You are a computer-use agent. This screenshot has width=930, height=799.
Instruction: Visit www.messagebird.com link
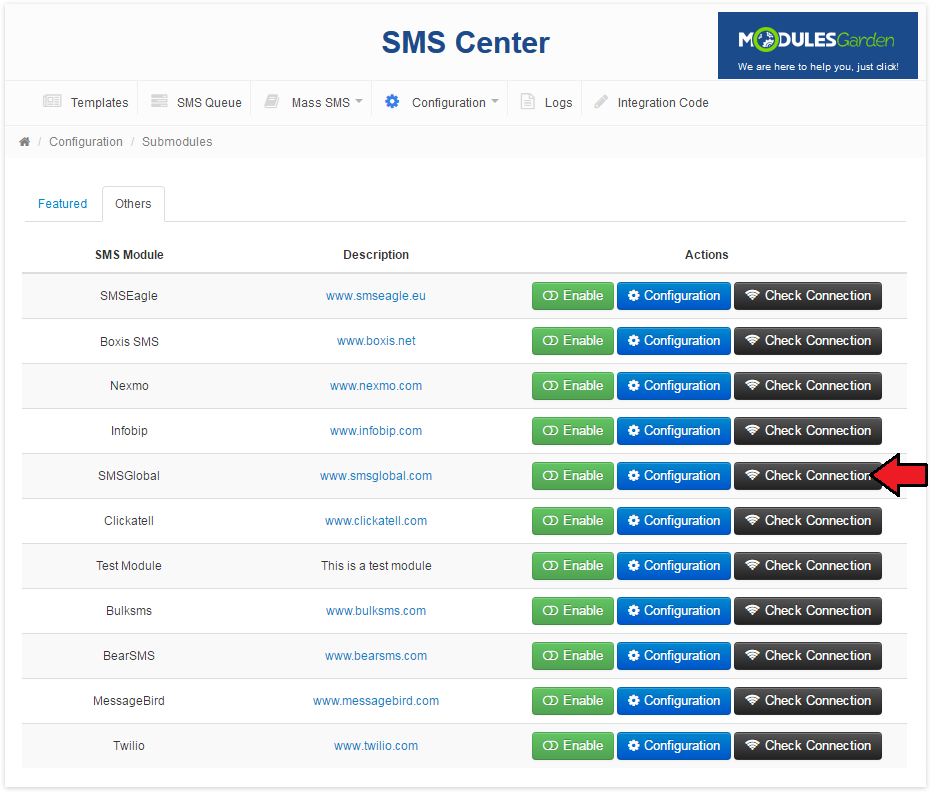pyautogui.click(x=376, y=701)
